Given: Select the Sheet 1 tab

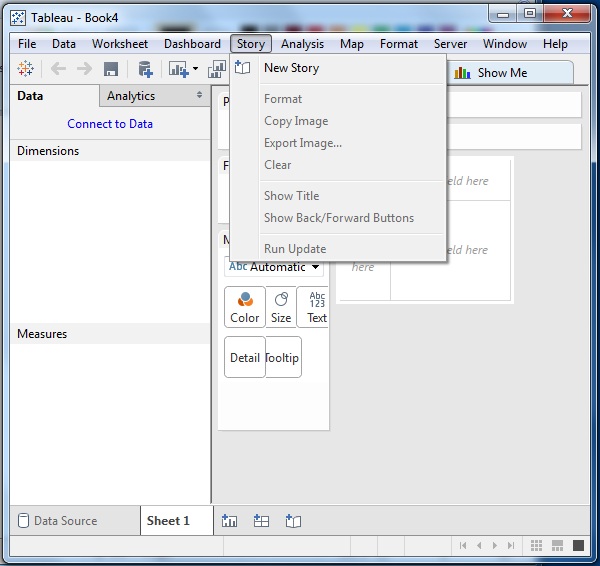Looking at the screenshot, I should coord(168,521).
